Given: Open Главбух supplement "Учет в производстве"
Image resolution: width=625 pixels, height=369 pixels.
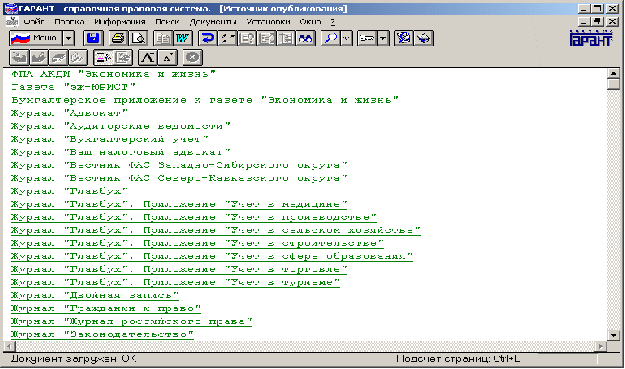Looking at the screenshot, I should (x=194, y=218).
